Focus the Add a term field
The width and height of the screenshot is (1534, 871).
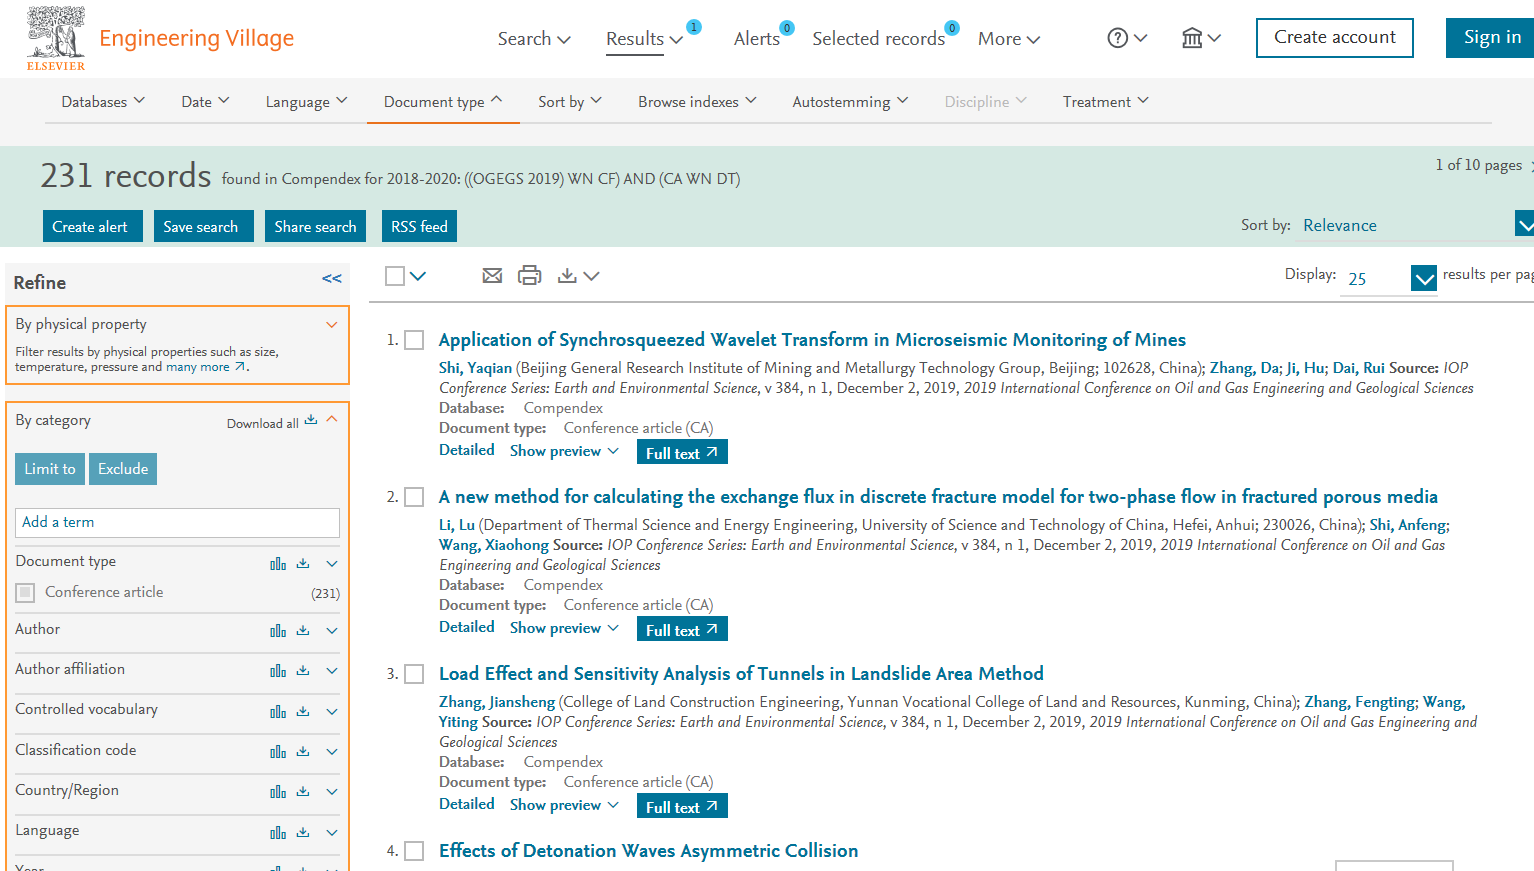coord(177,523)
